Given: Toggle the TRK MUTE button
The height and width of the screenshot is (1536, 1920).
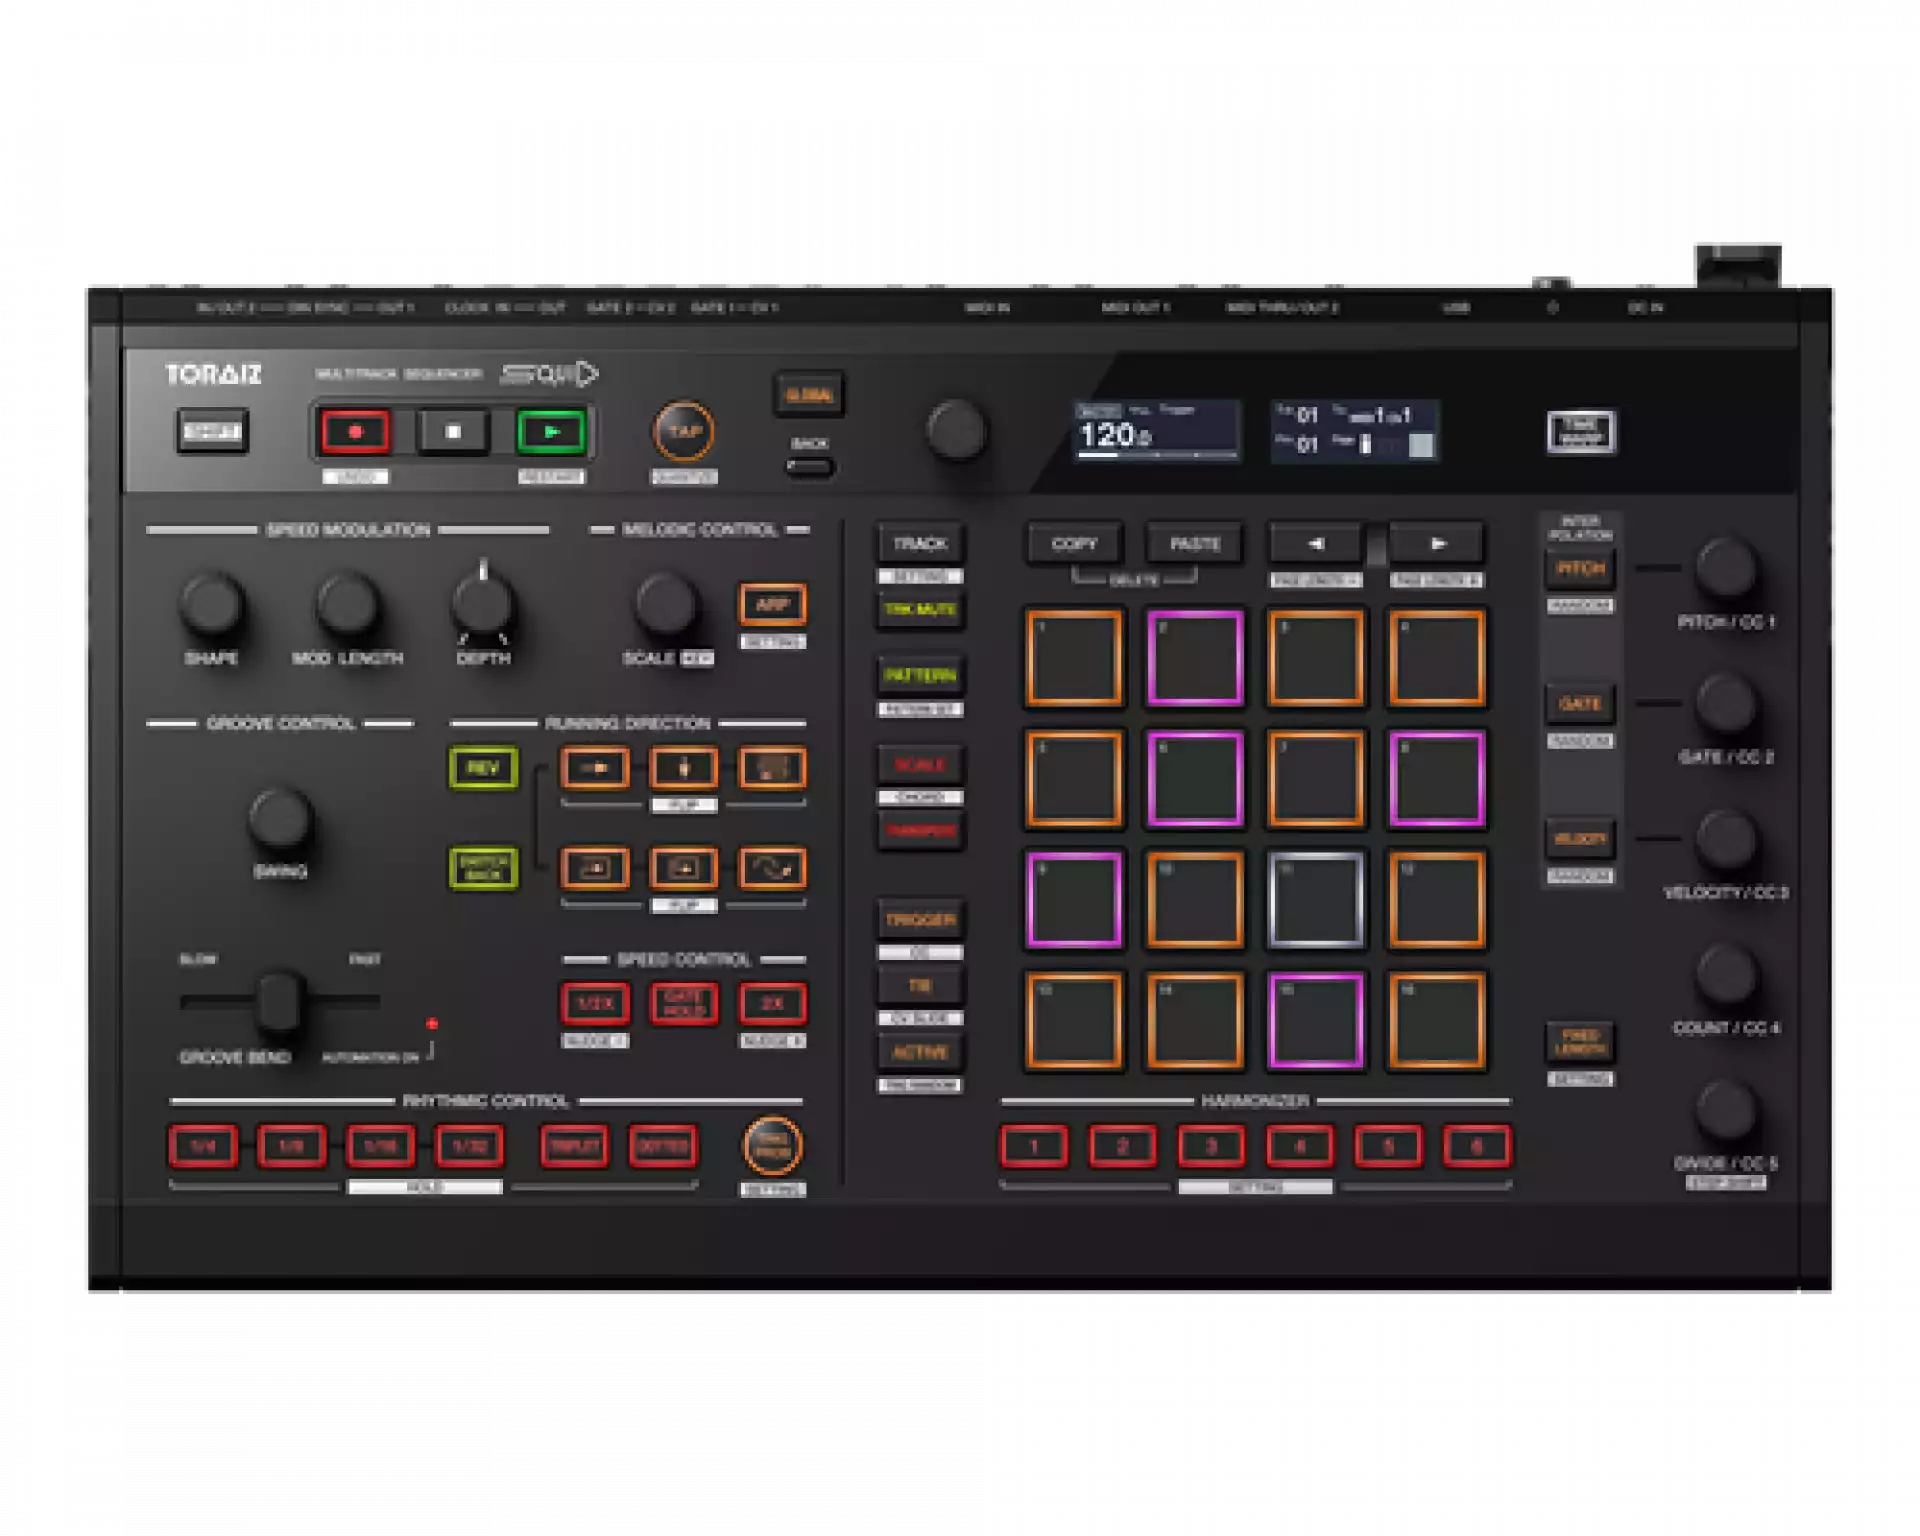Looking at the screenshot, I should pos(920,609).
